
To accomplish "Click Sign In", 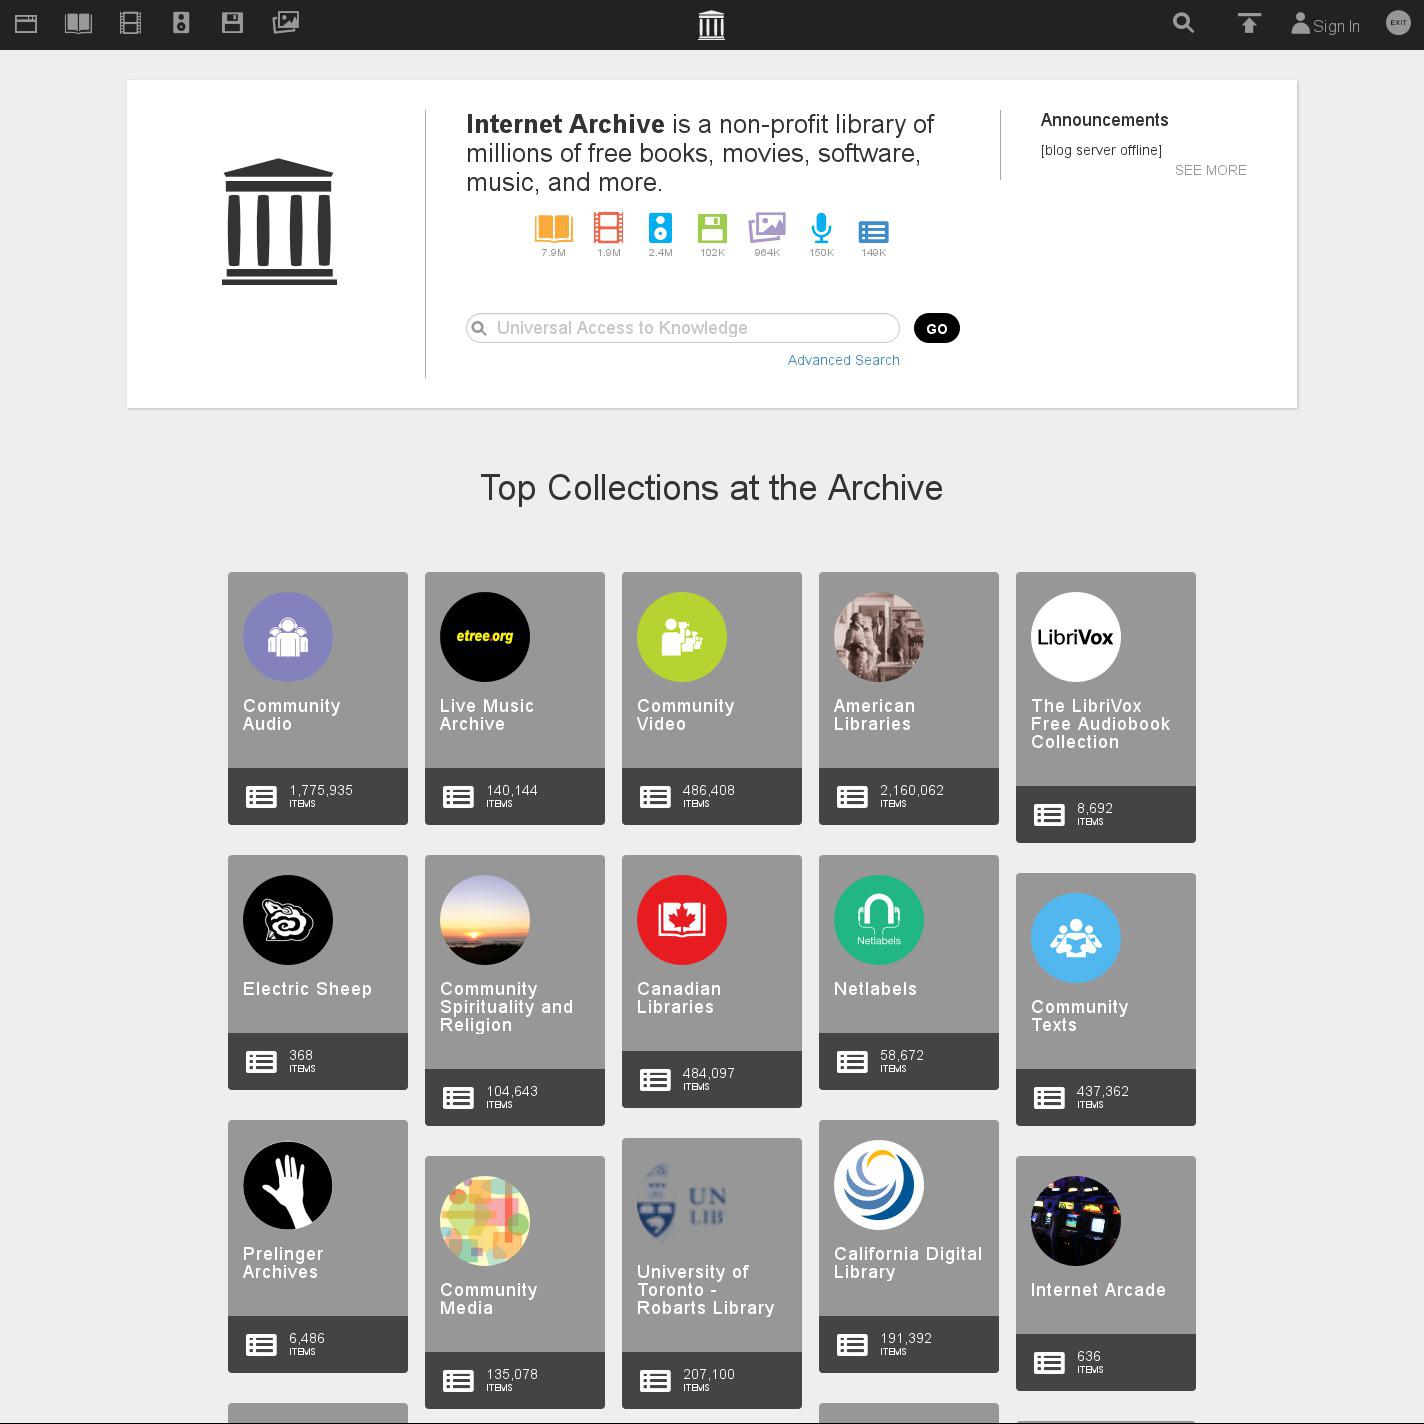I will coord(1325,25).
